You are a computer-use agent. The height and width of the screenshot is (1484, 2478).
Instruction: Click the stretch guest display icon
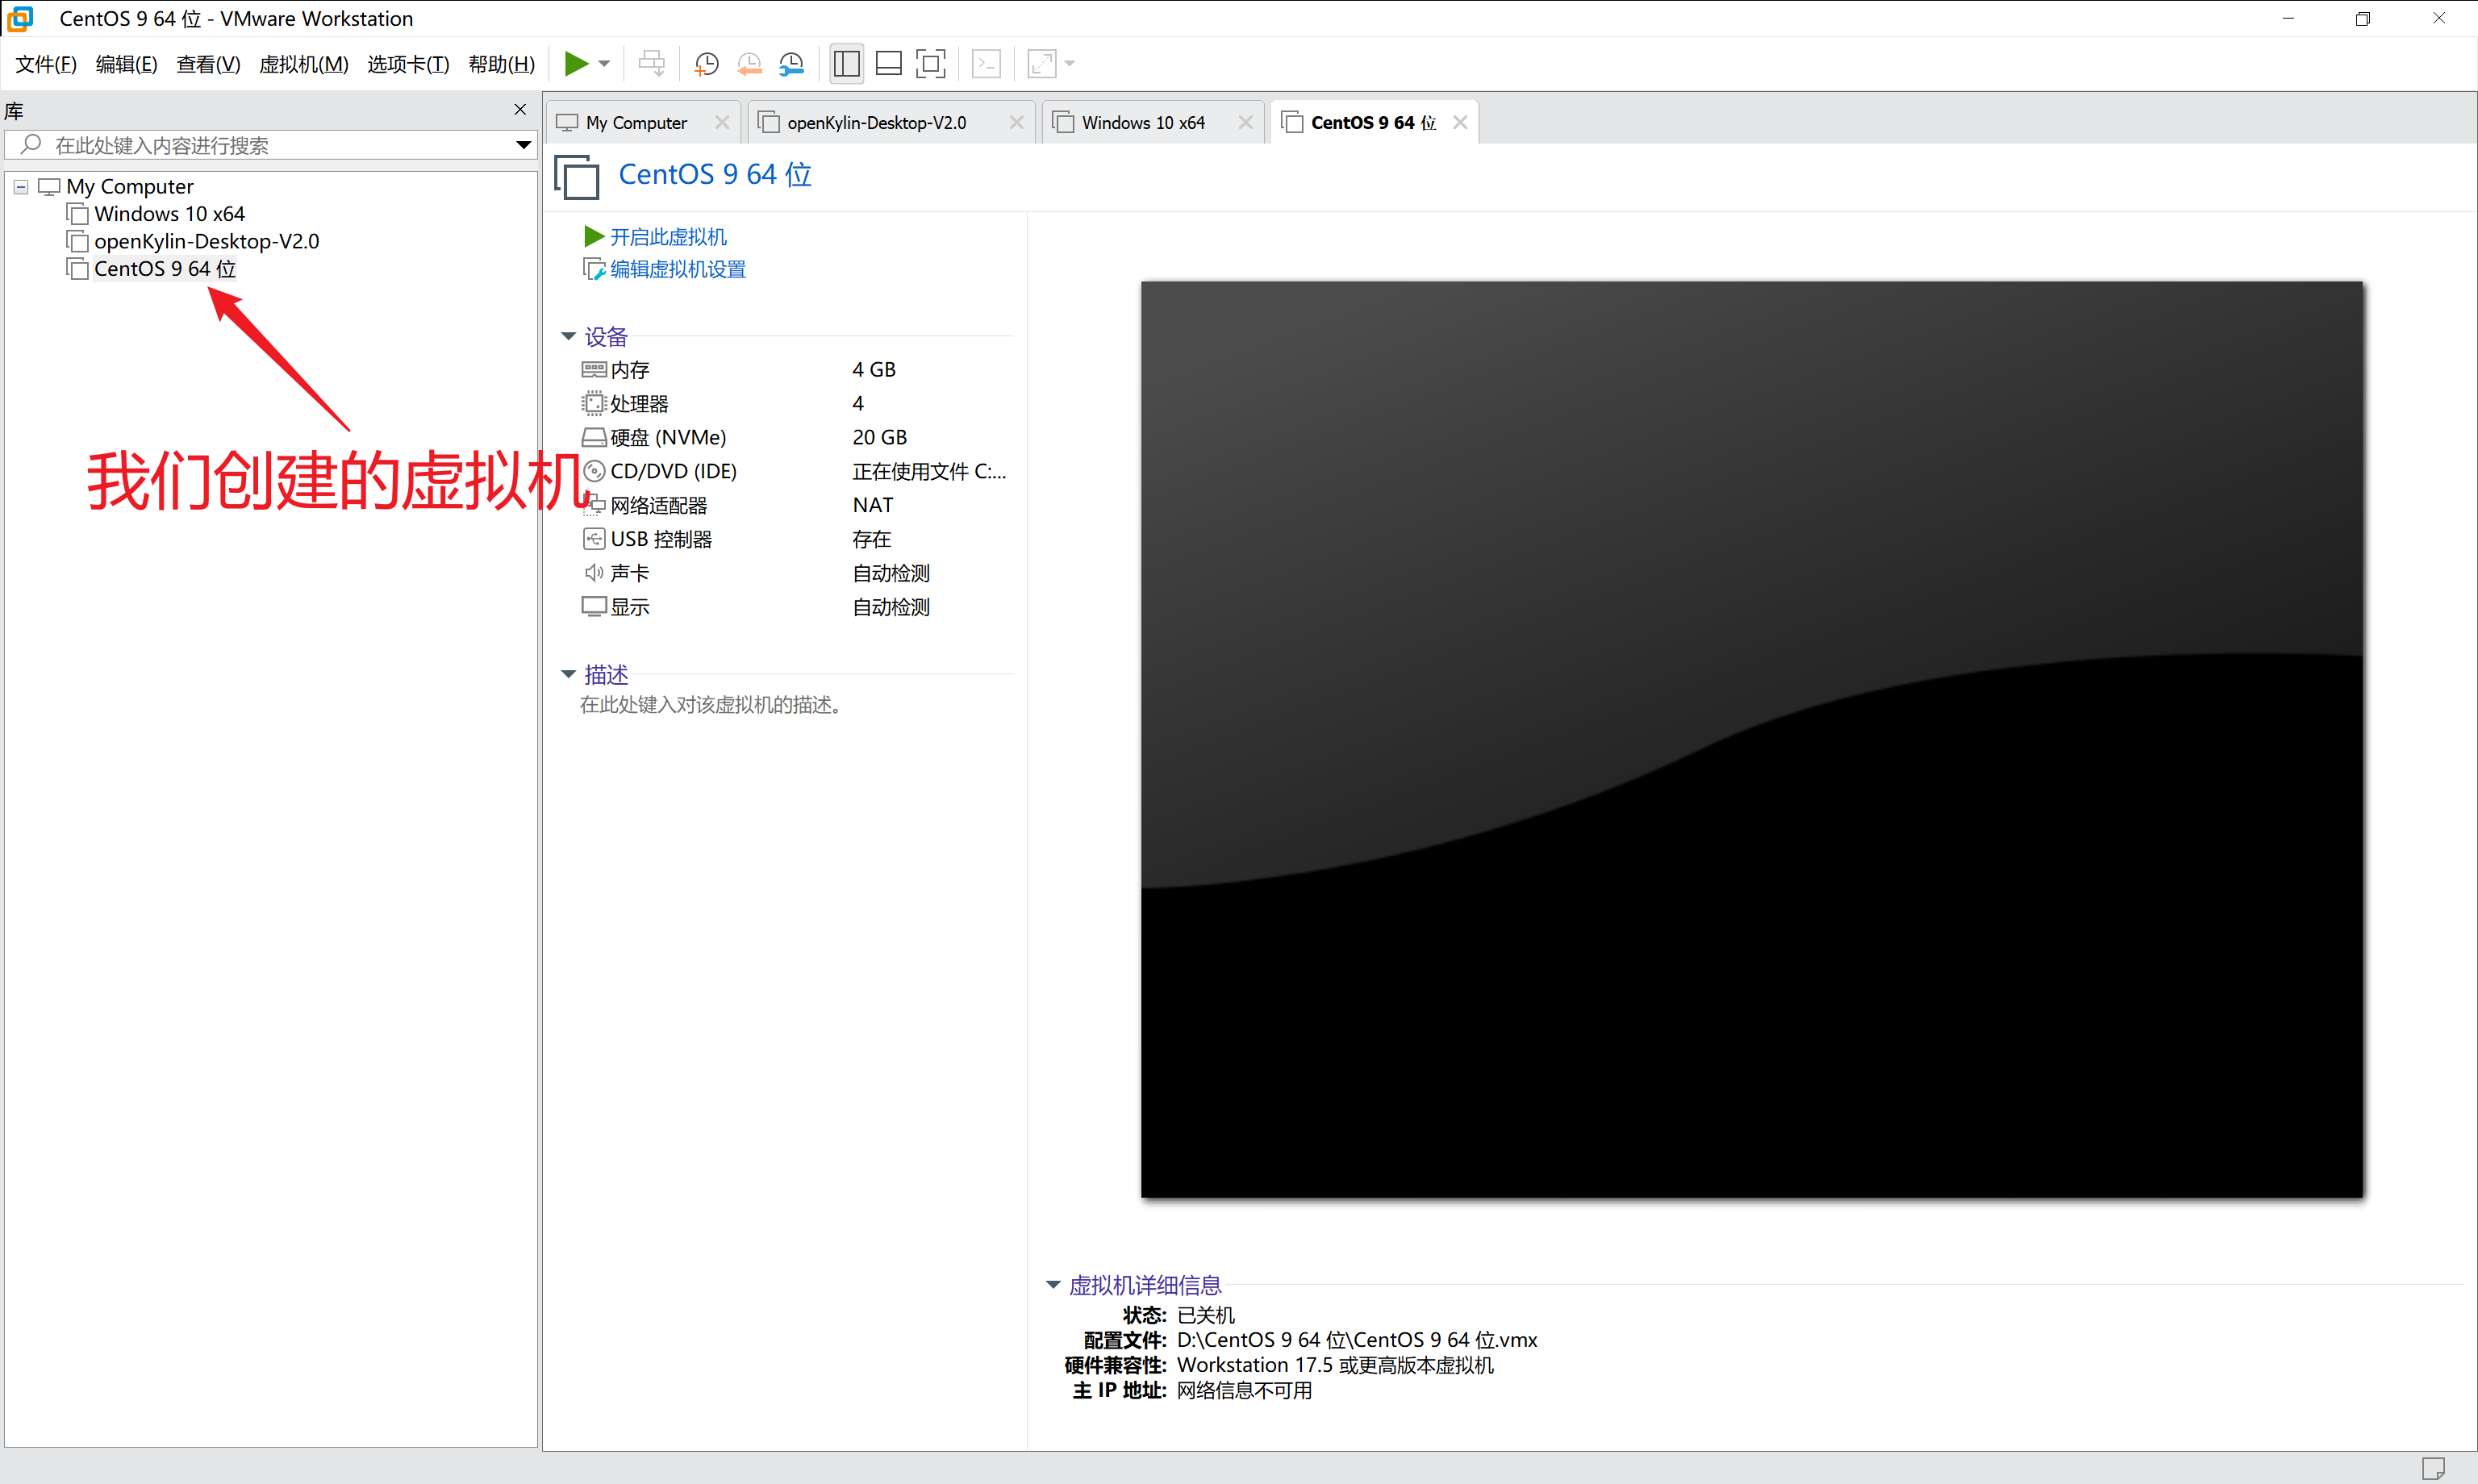[x=1042, y=64]
